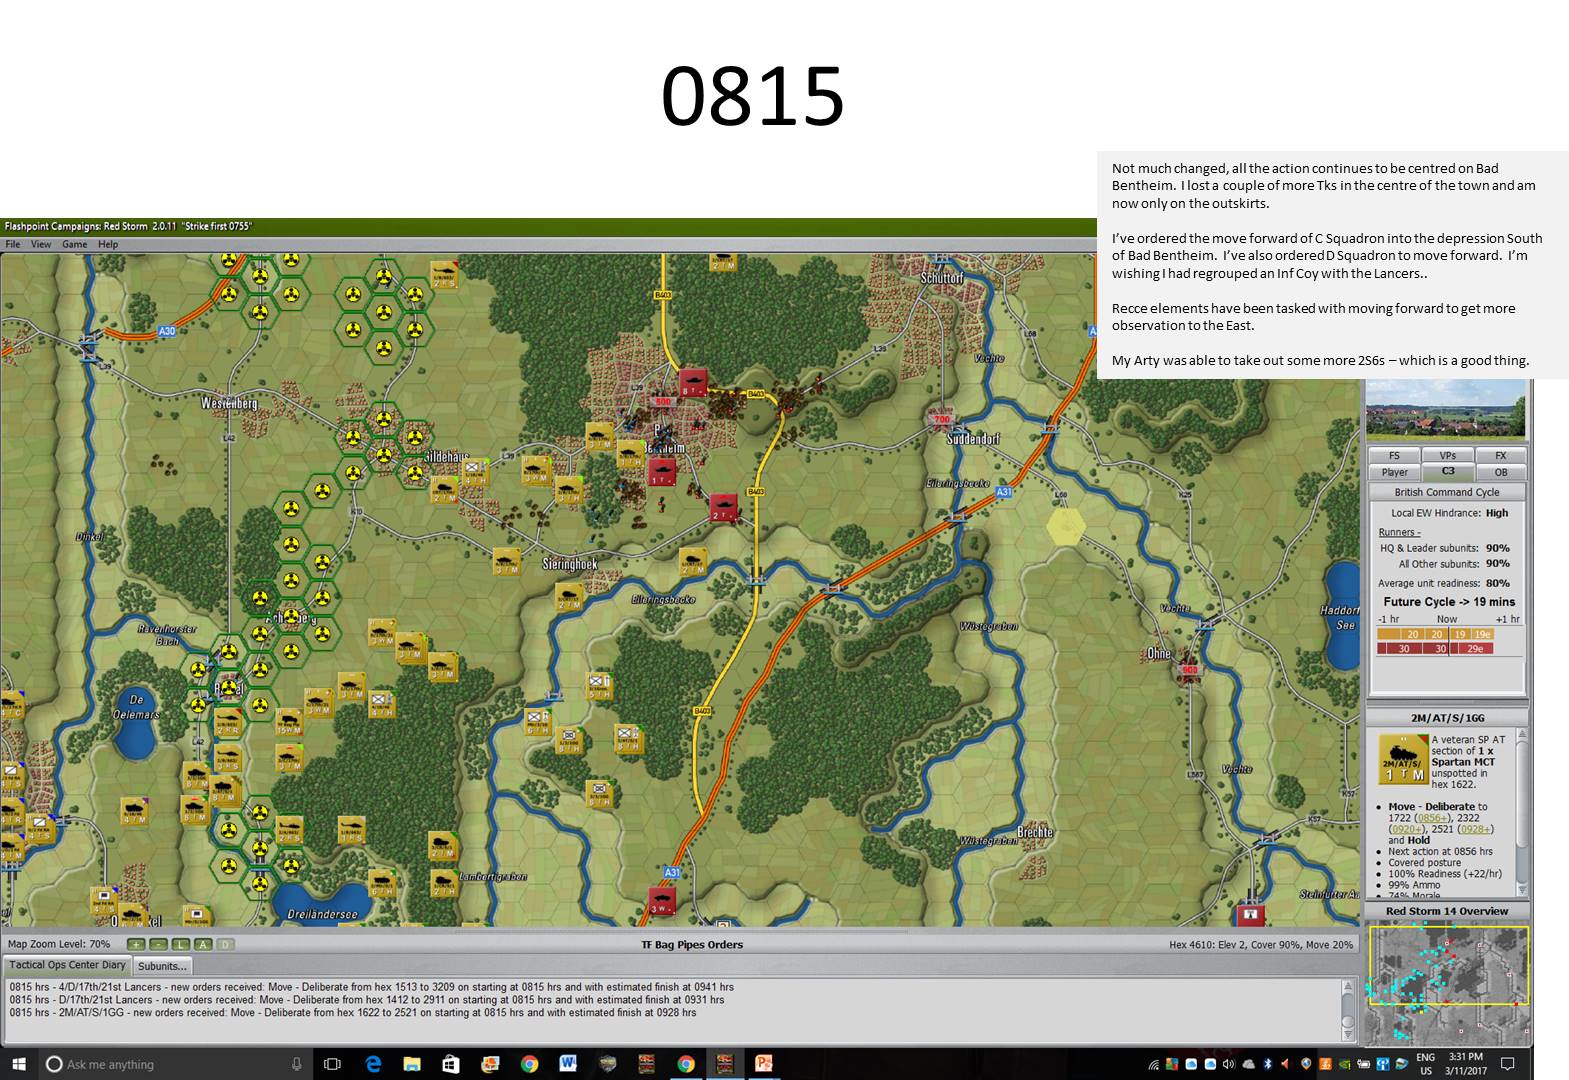The height and width of the screenshot is (1080, 1569).
Task: Select the 15 W M artillery unit counter
Action: click(289, 722)
